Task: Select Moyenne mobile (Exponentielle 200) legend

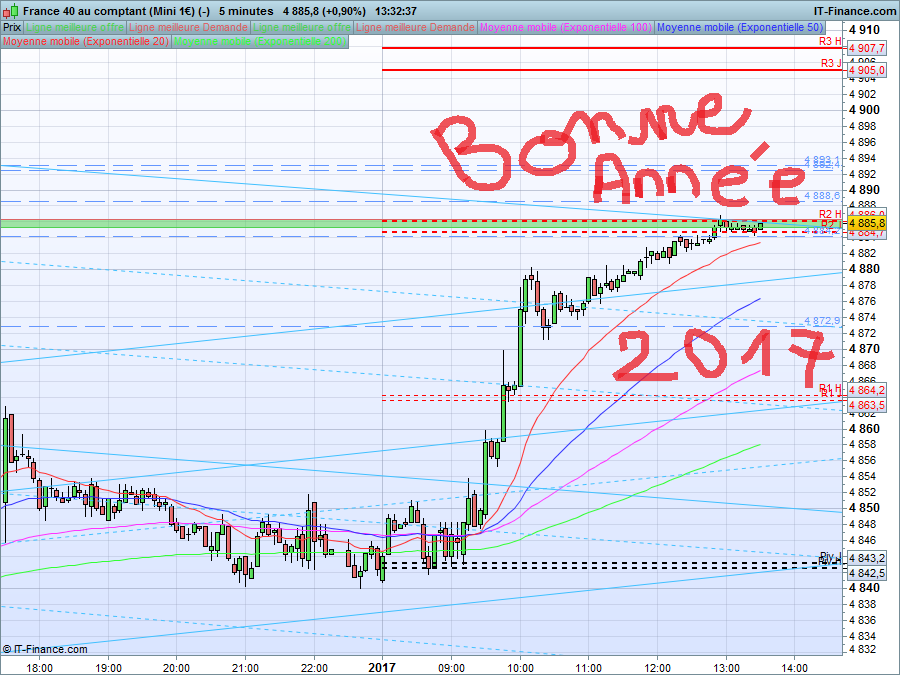Action: pos(259,41)
